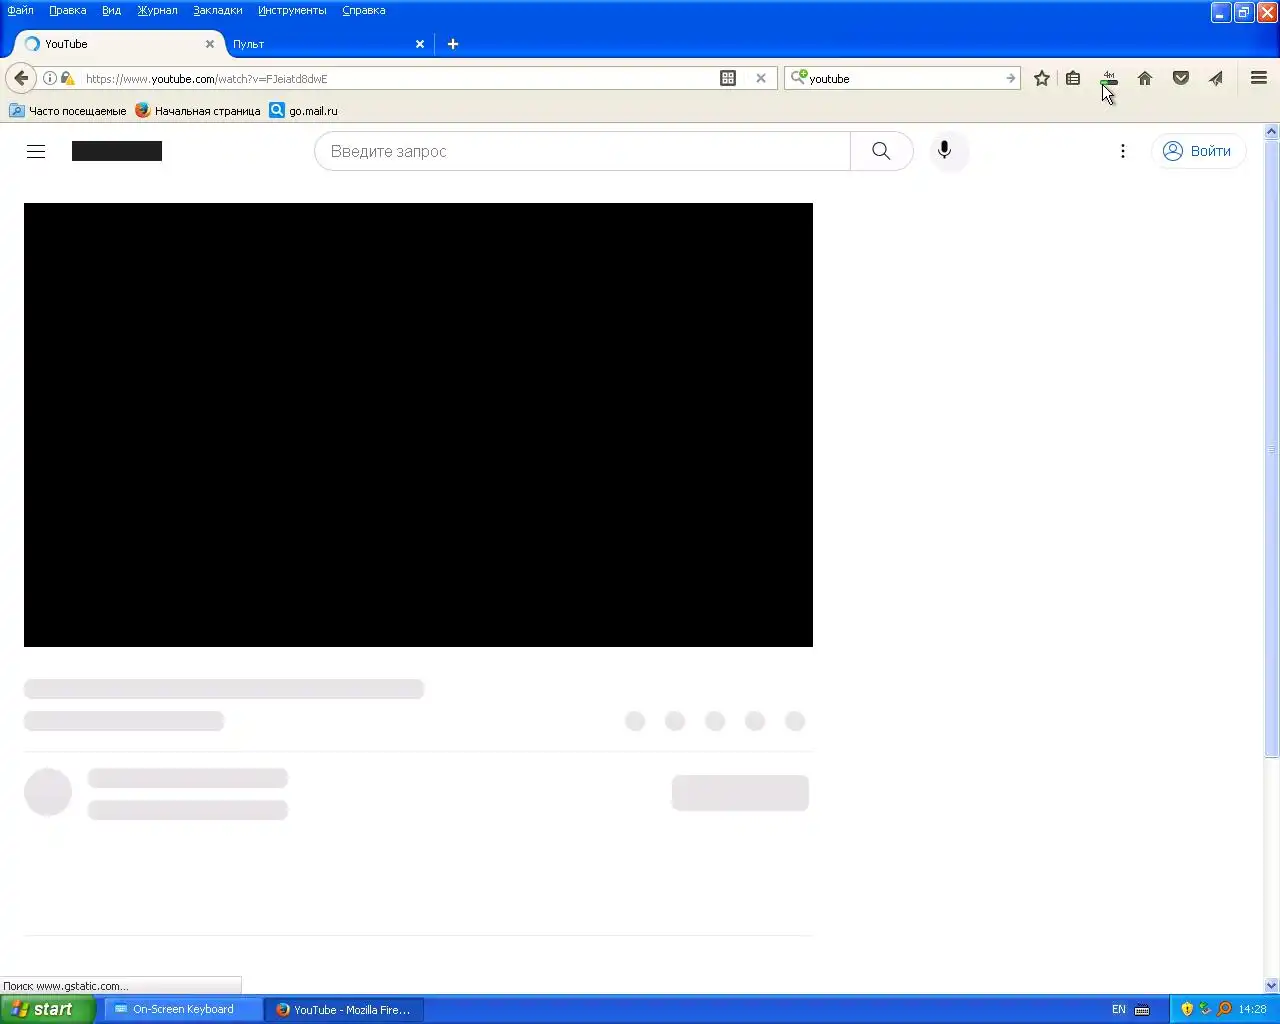Open the Часто посещаемые bookmark folder
Screen dimensions: 1280x1024
tap(68, 111)
